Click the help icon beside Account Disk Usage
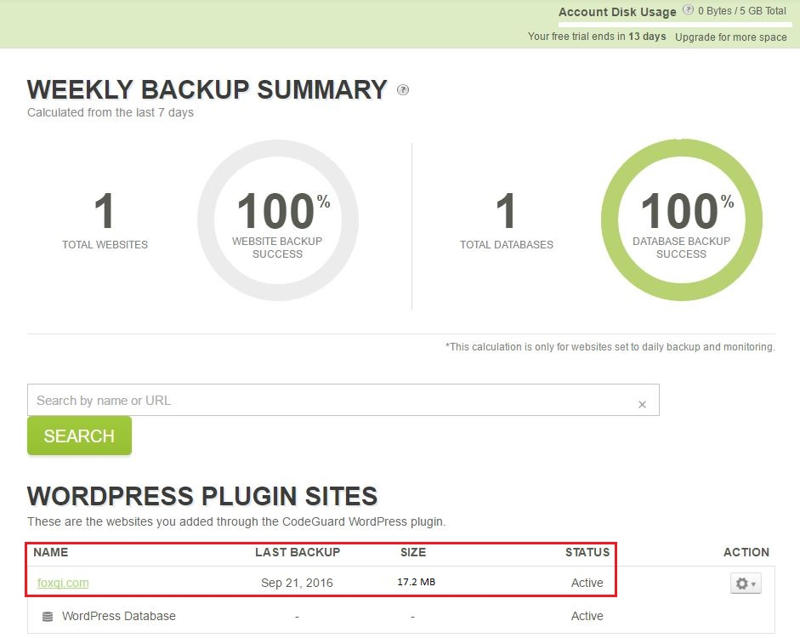 [687, 11]
